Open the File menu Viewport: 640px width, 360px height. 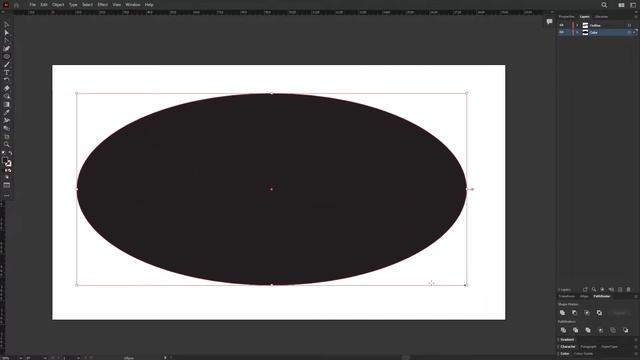tap(32, 4)
